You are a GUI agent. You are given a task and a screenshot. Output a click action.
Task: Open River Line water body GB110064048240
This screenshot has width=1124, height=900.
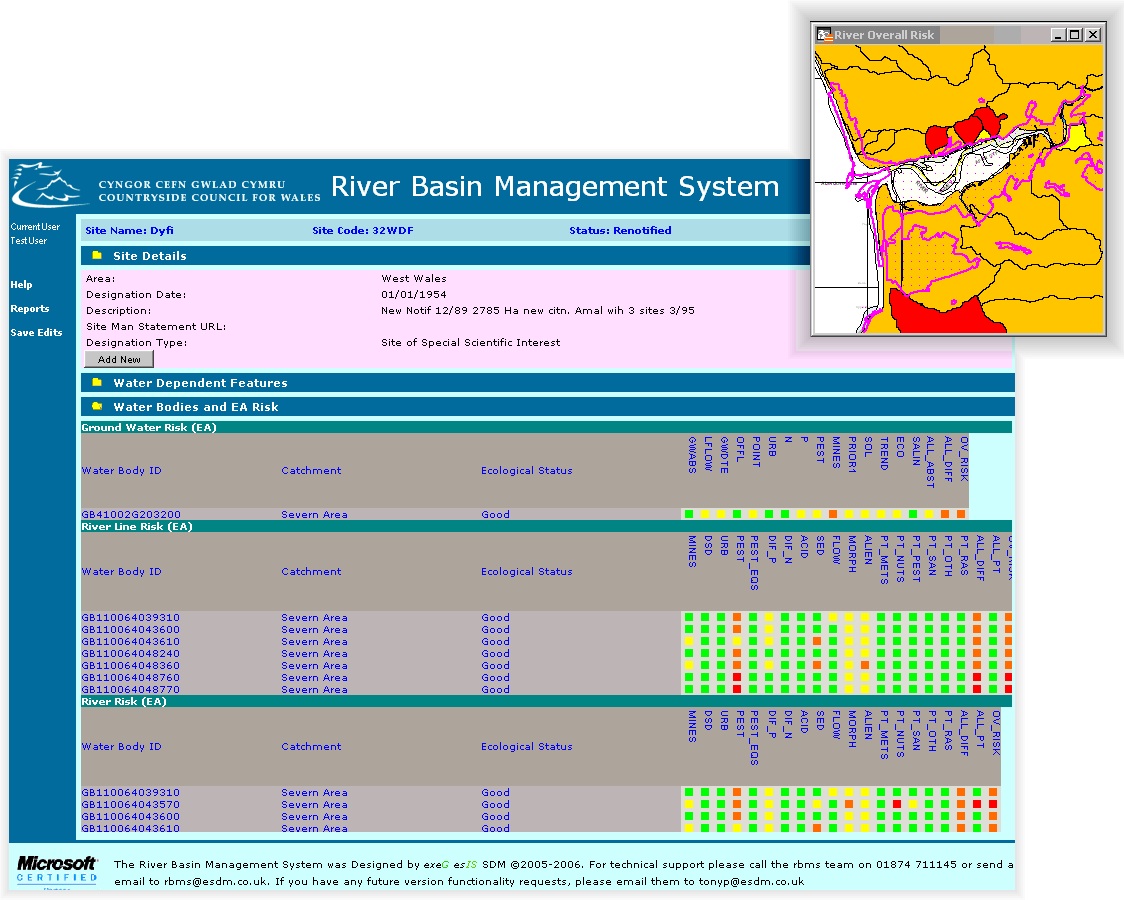[130, 654]
